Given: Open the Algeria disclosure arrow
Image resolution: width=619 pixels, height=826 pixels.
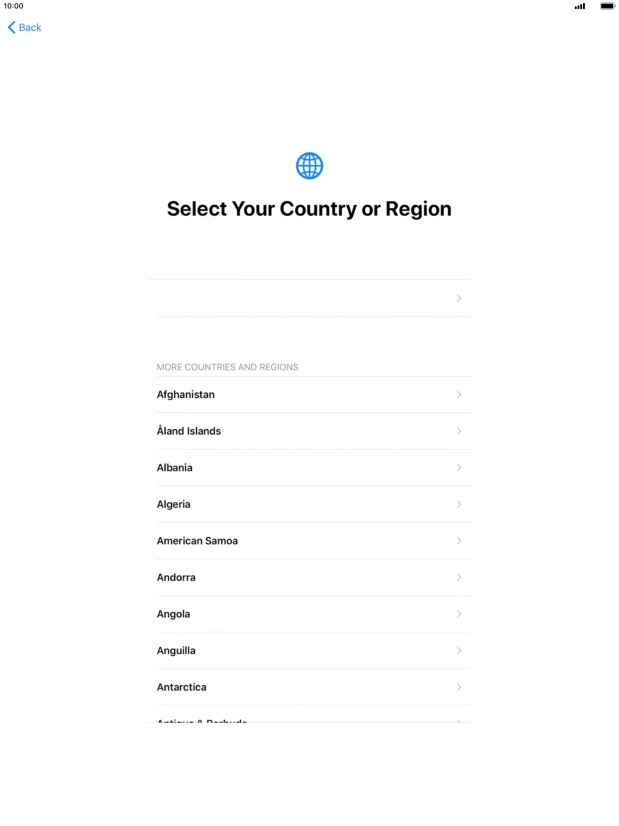Looking at the screenshot, I should (x=458, y=504).
